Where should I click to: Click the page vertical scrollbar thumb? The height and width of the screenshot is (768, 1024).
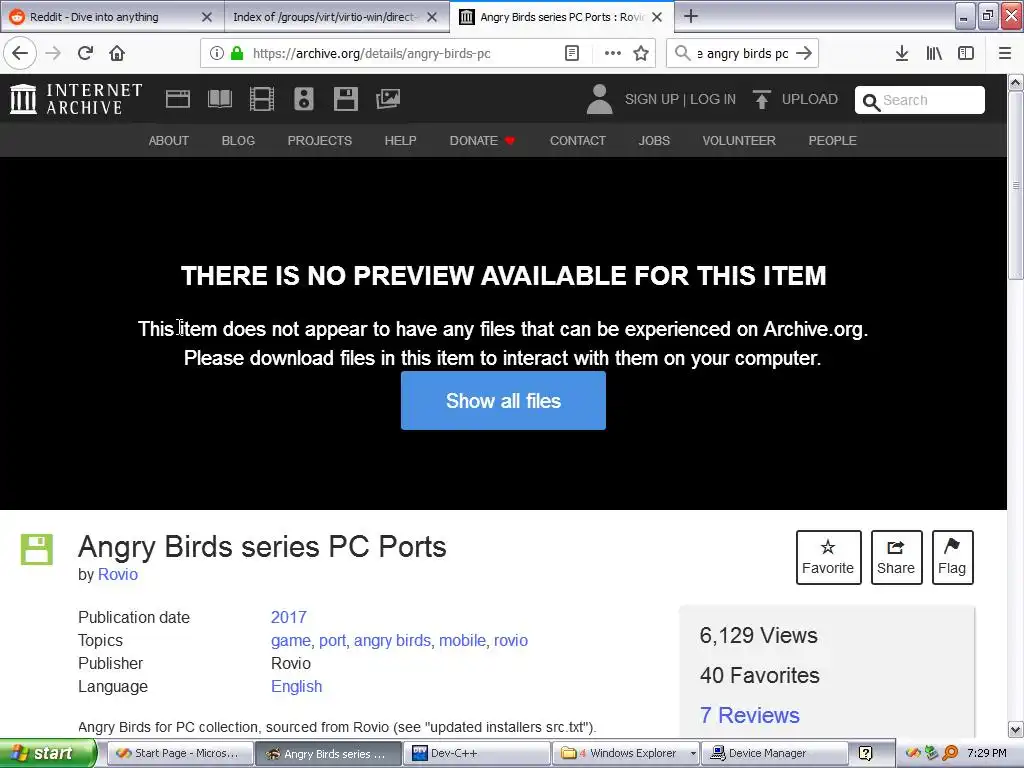coord(1016,186)
